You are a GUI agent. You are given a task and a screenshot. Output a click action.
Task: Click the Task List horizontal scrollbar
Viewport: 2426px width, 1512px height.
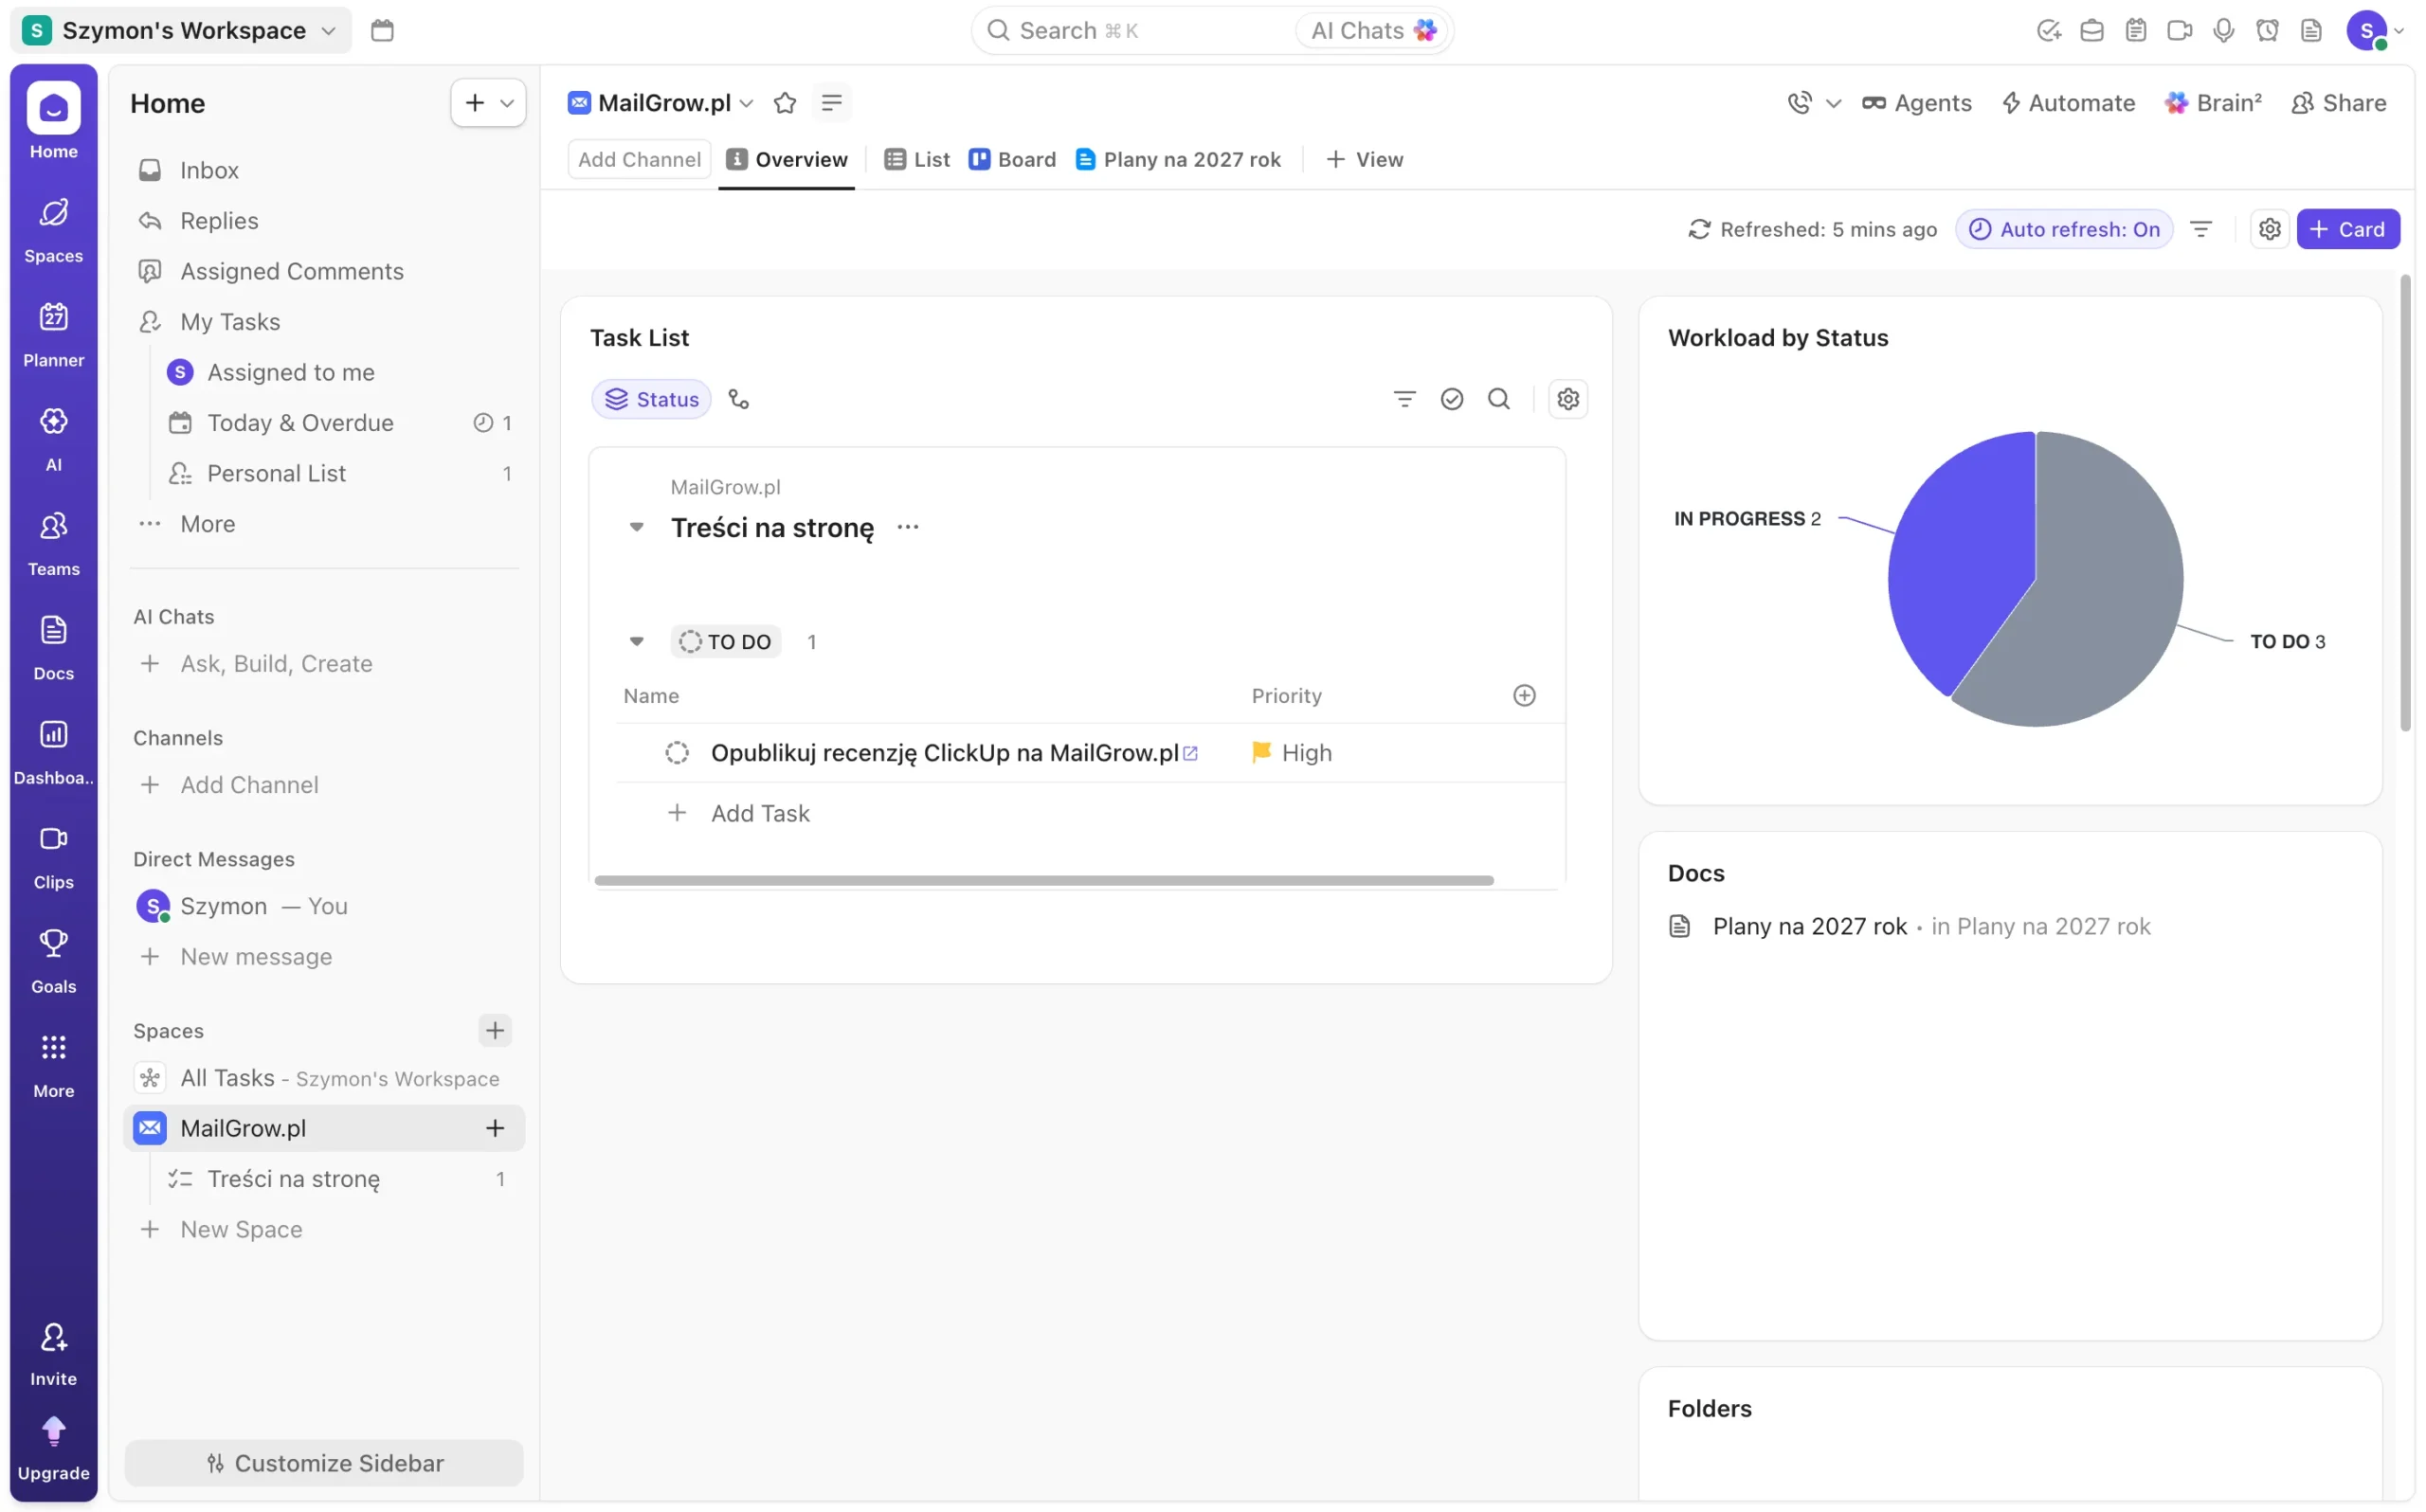pyautogui.click(x=1044, y=880)
